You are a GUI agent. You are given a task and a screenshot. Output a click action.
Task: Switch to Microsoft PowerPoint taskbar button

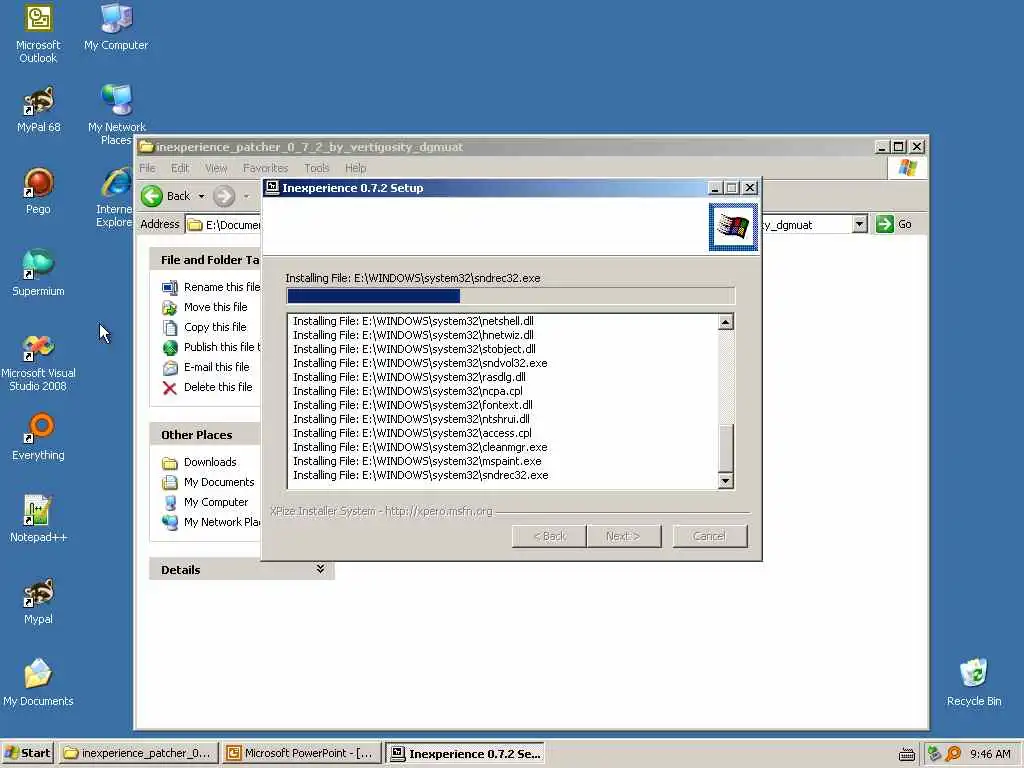300,754
